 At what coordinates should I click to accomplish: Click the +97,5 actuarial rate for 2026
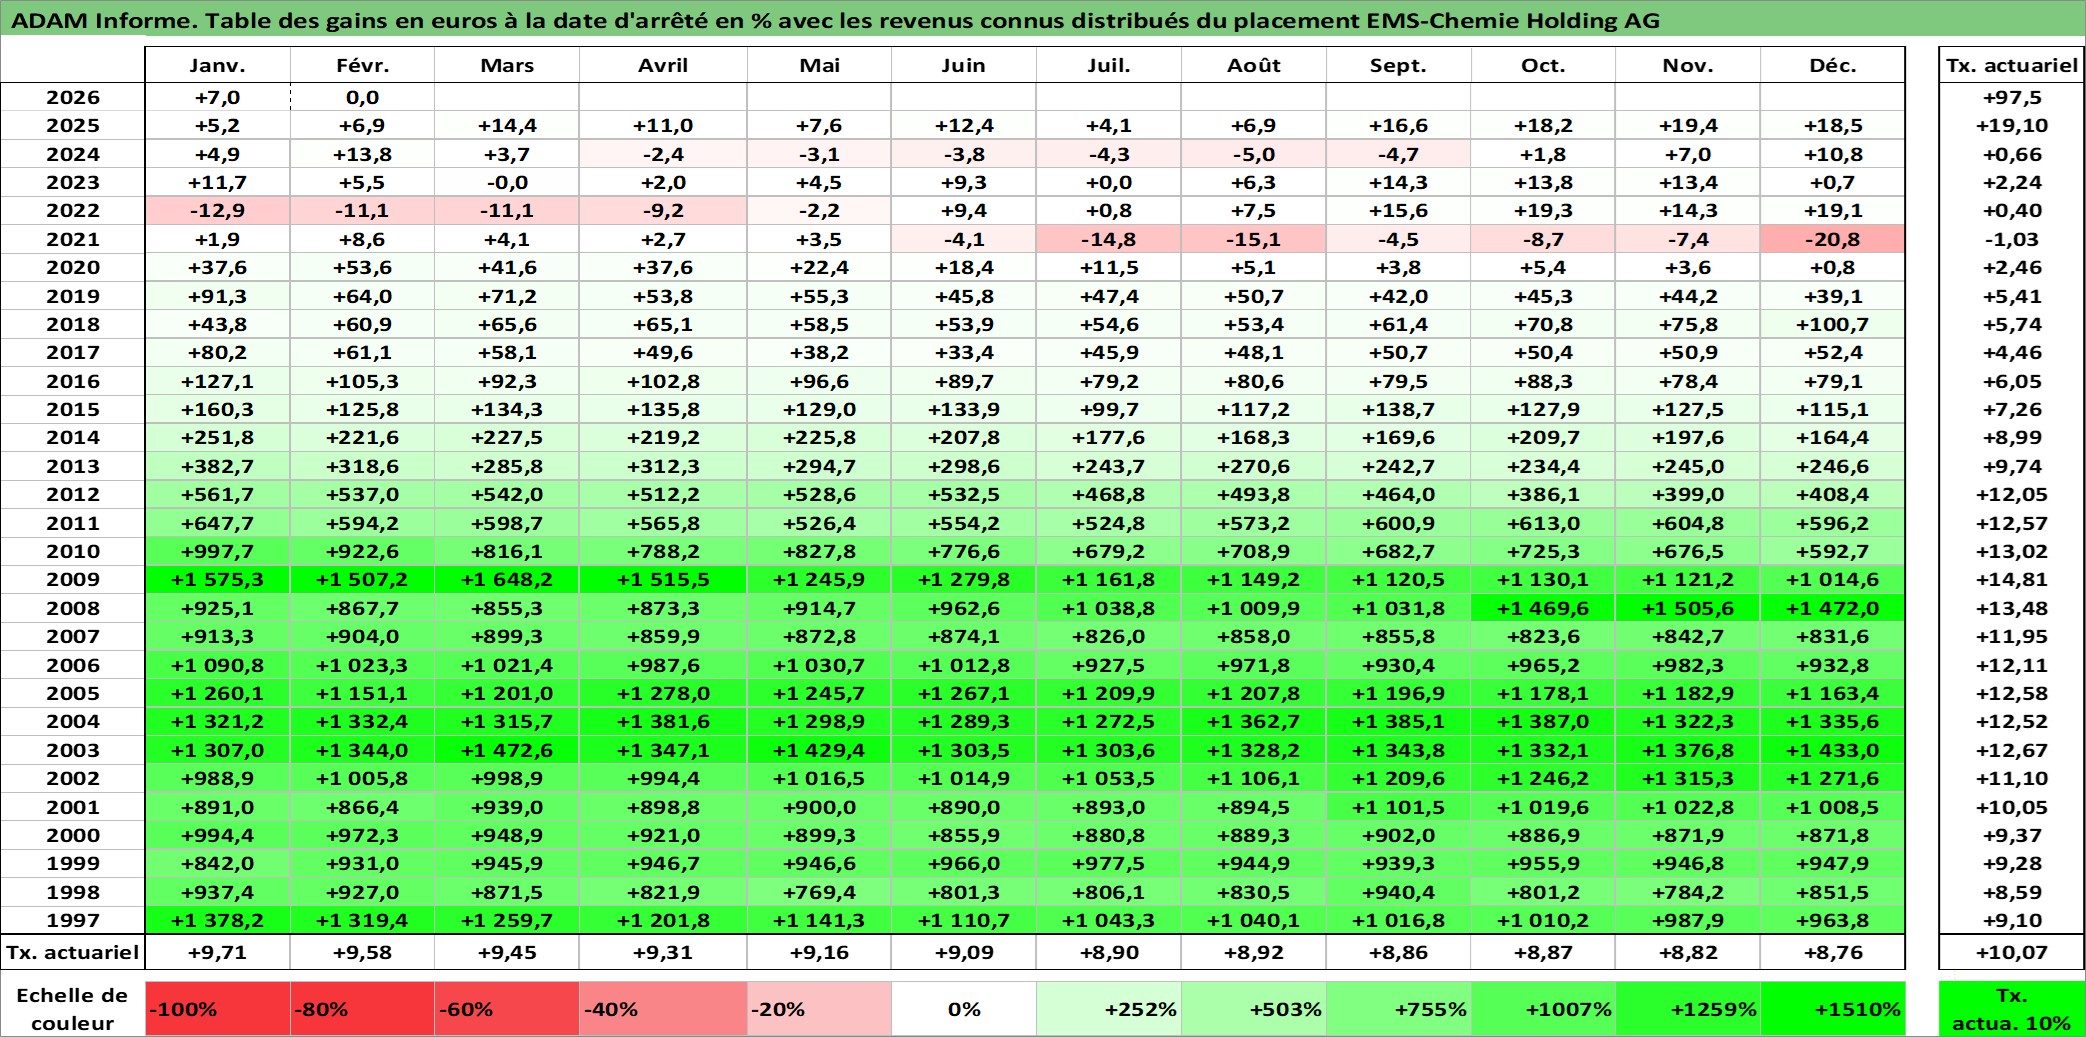click(x=2012, y=97)
